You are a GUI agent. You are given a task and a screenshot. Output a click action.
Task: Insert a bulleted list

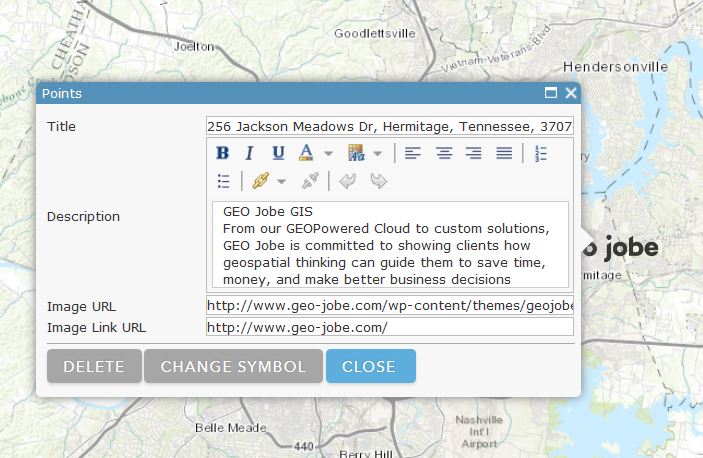click(x=224, y=181)
